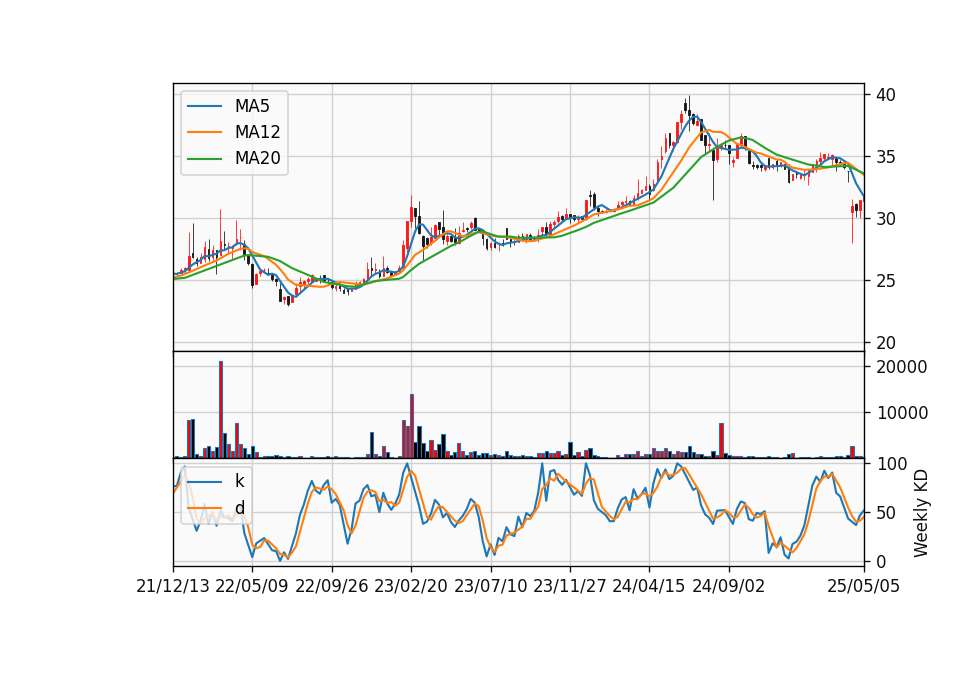Click the 25/05/05 date label
Viewport: 960px width, 690px height.
click(863, 586)
